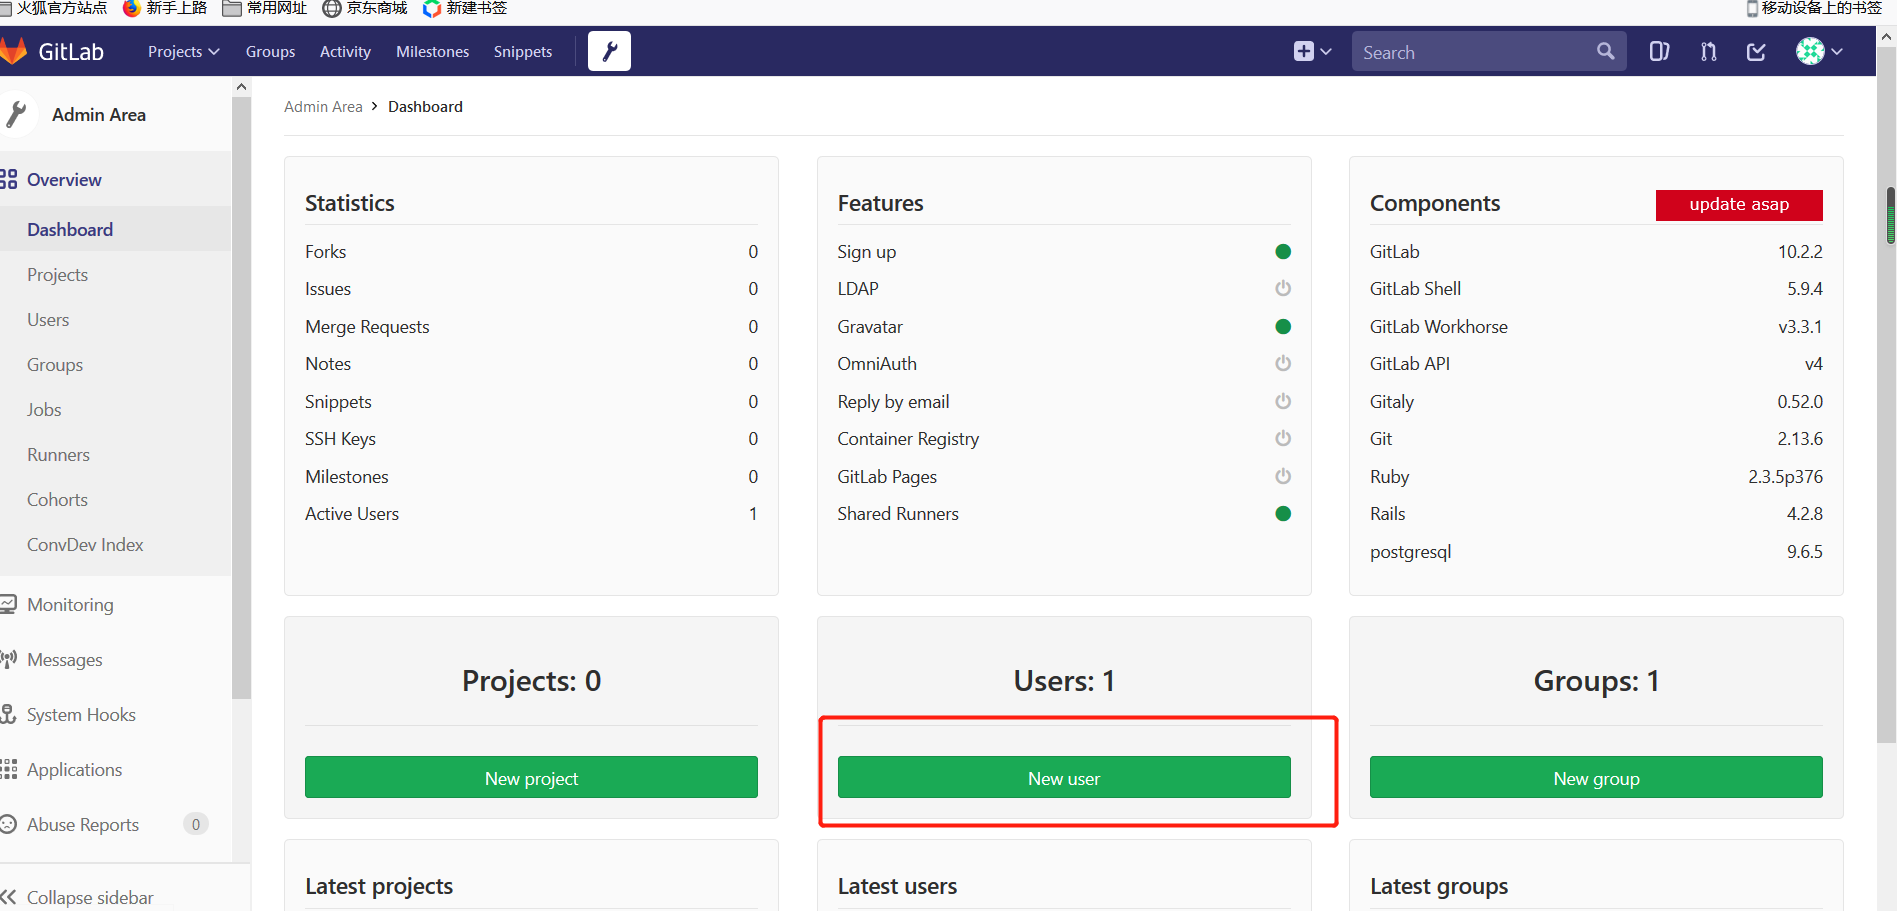Click the Projects: 0 heading
The height and width of the screenshot is (911, 1897).
click(x=531, y=681)
